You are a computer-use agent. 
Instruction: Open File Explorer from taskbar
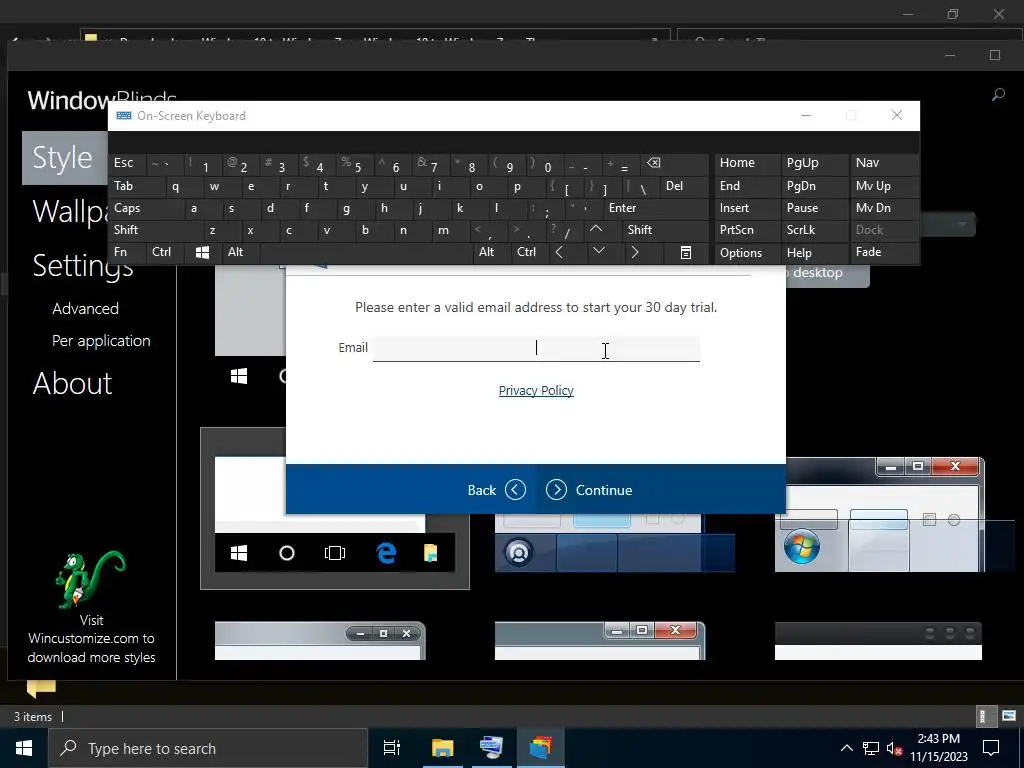(442, 748)
